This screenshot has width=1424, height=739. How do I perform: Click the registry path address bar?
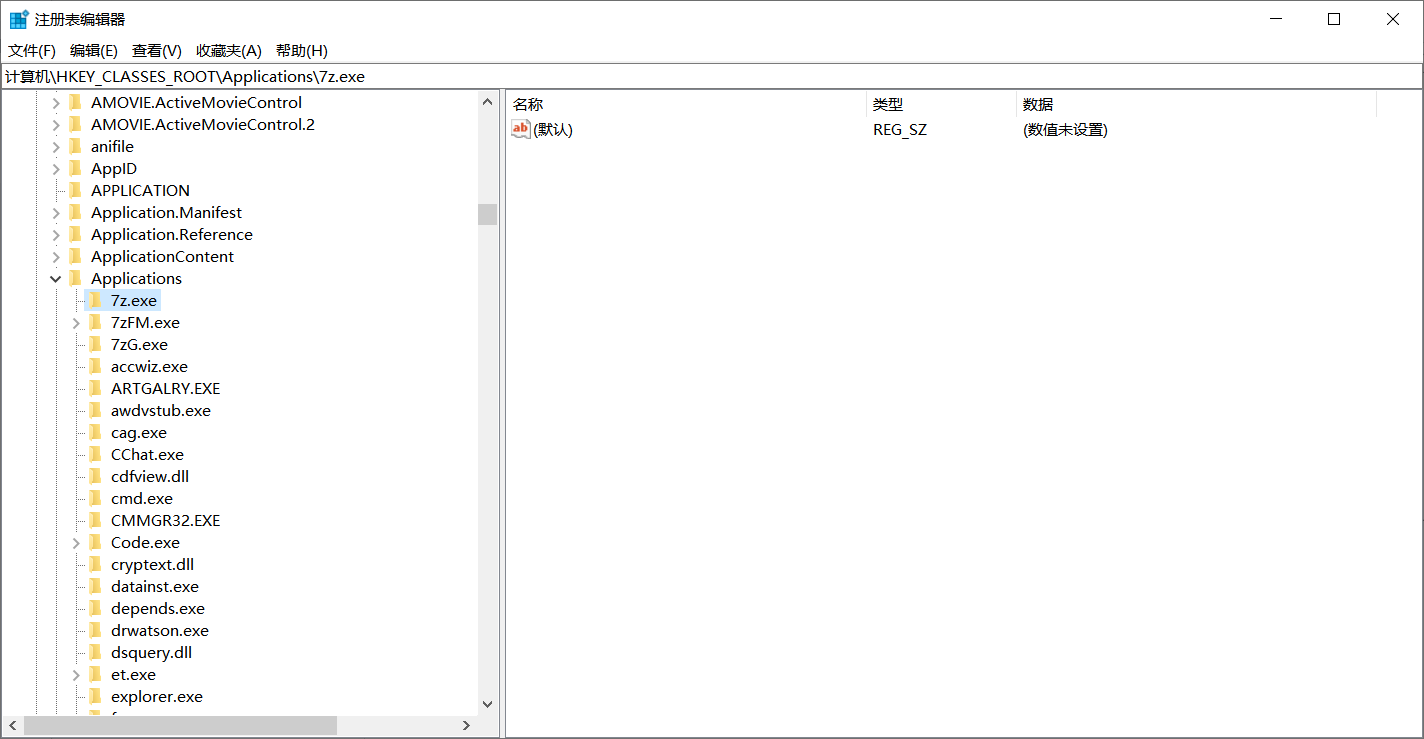point(700,76)
